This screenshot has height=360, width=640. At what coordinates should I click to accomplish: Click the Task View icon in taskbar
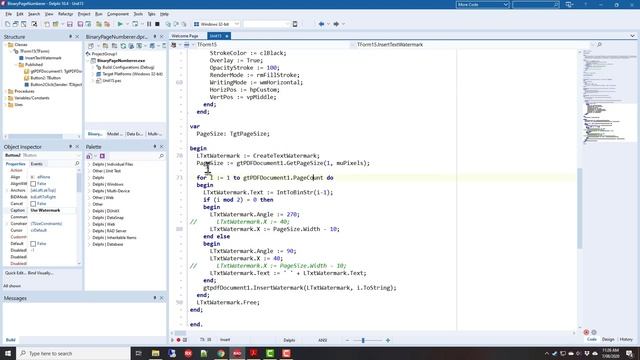(138, 353)
